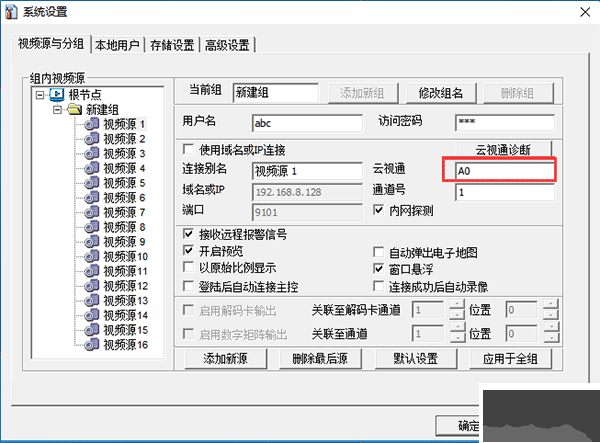Viewport: 600px width, 443px height.
Task: Focus the 用户名 input containing abc
Action: point(307,123)
